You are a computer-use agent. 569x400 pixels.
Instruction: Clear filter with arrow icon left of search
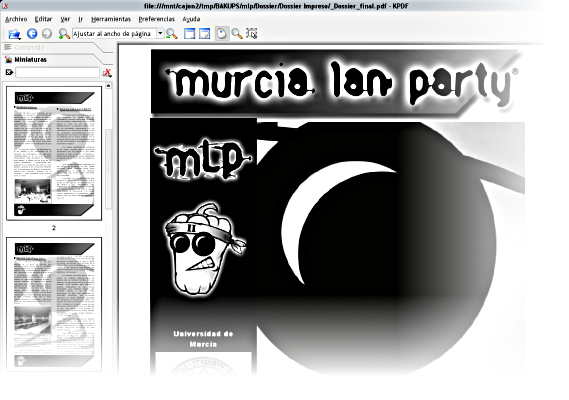point(9,73)
